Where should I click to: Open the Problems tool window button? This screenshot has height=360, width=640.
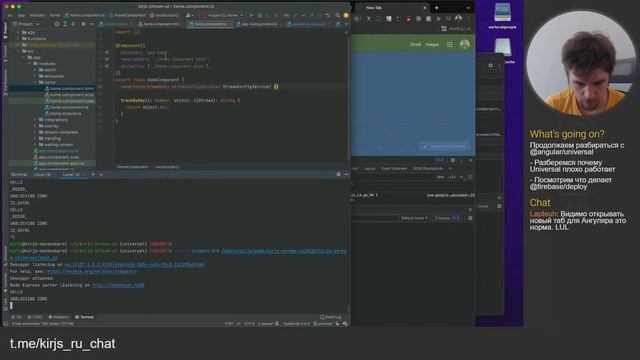[x=59, y=317]
